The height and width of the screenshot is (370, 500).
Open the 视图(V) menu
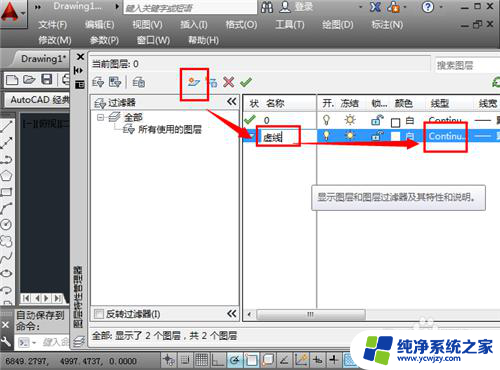point(147,25)
